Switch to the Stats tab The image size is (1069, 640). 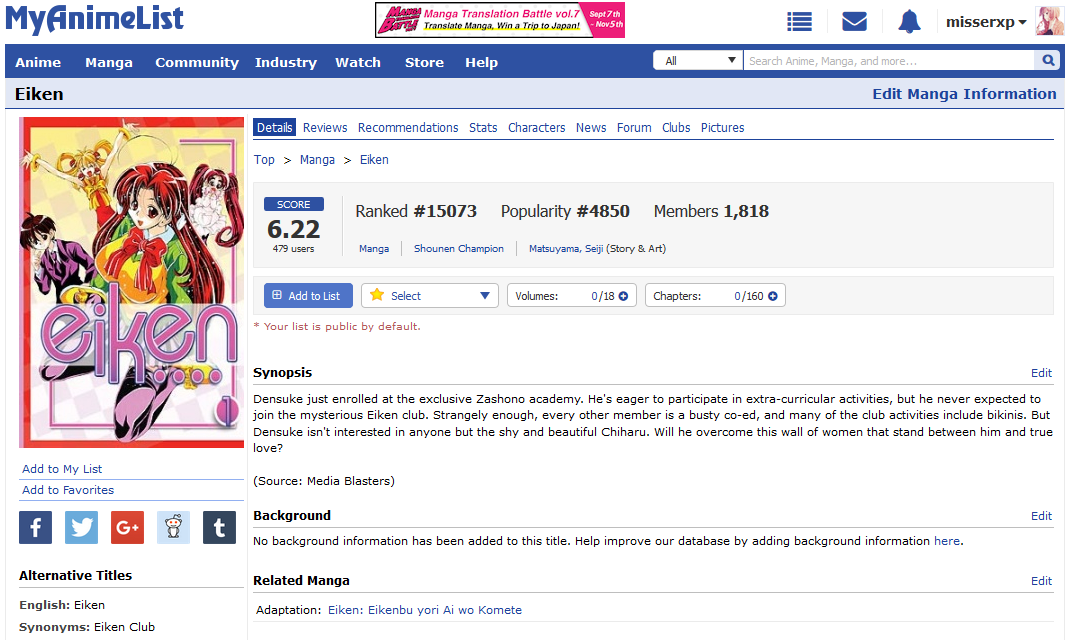click(483, 127)
